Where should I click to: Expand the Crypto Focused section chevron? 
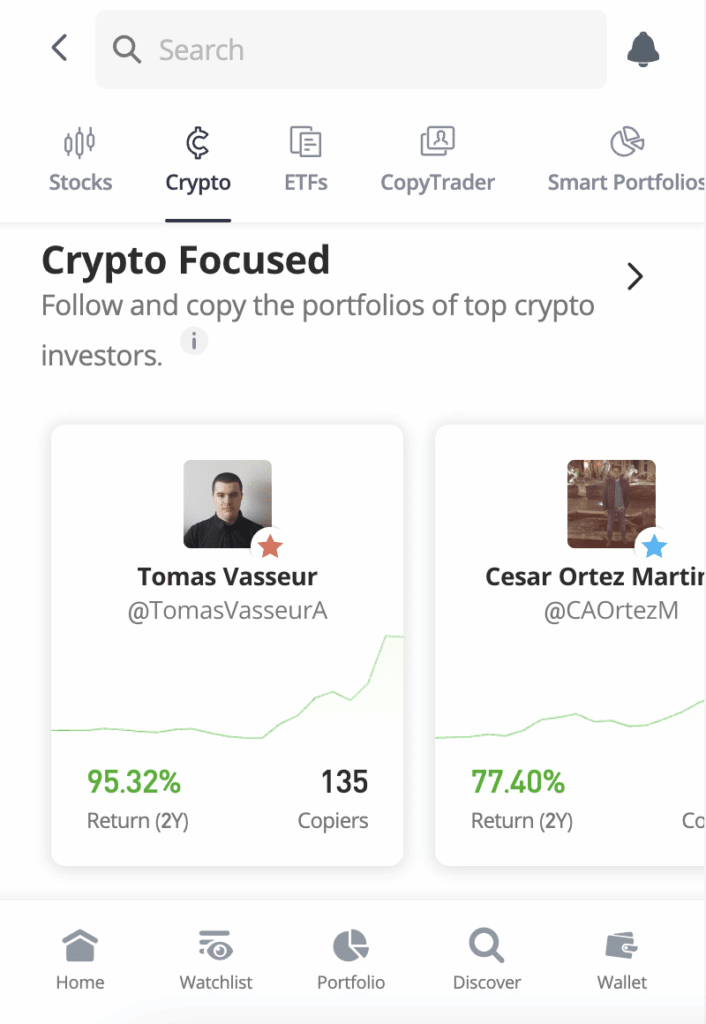634,276
